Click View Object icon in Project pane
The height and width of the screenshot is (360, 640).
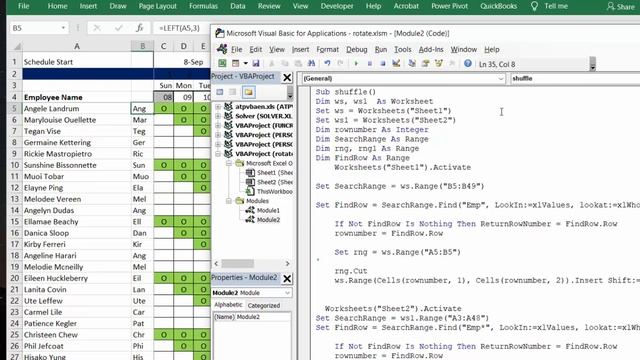coord(233,92)
